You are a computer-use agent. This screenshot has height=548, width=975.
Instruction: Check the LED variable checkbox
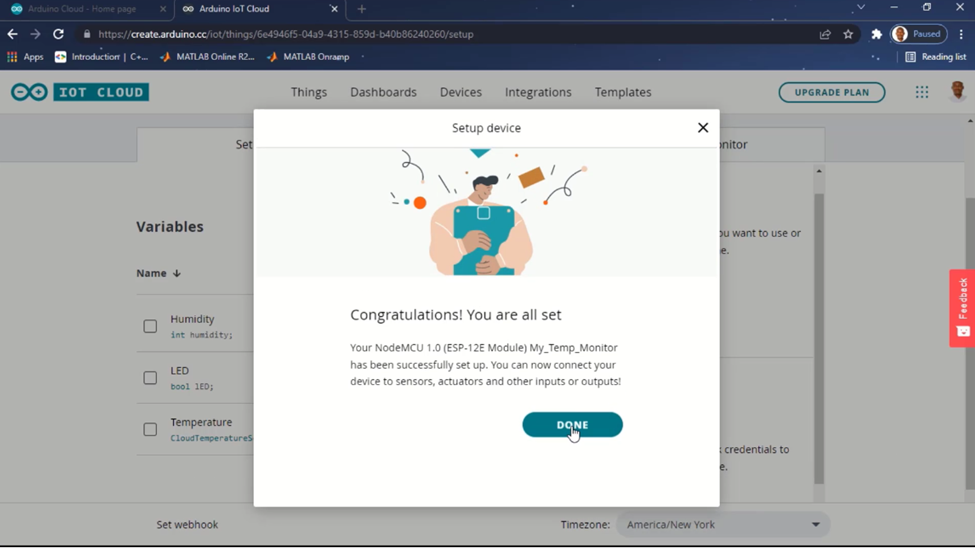point(150,378)
